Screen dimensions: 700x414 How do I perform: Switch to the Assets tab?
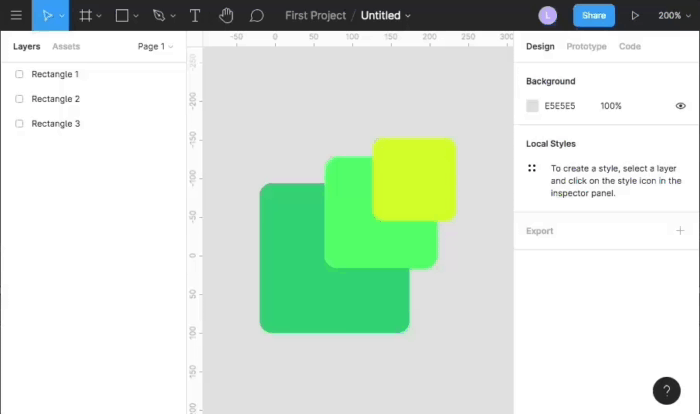66,47
